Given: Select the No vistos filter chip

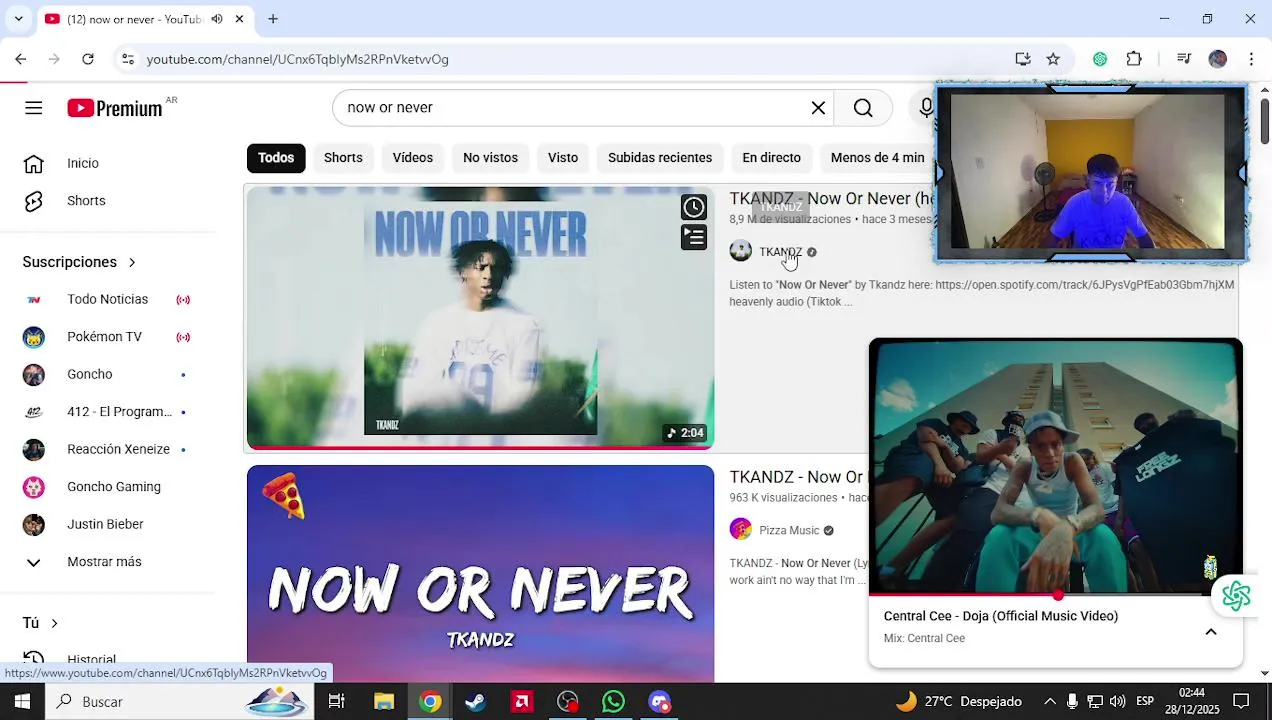Looking at the screenshot, I should pyautogui.click(x=490, y=158).
